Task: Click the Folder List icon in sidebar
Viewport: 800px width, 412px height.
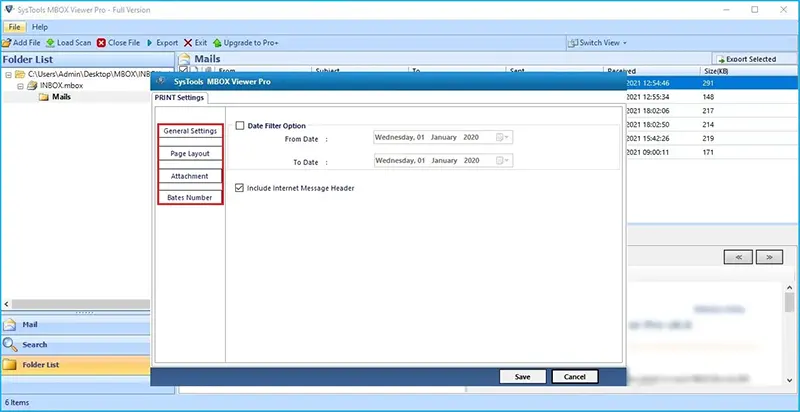Action: (10, 365)
